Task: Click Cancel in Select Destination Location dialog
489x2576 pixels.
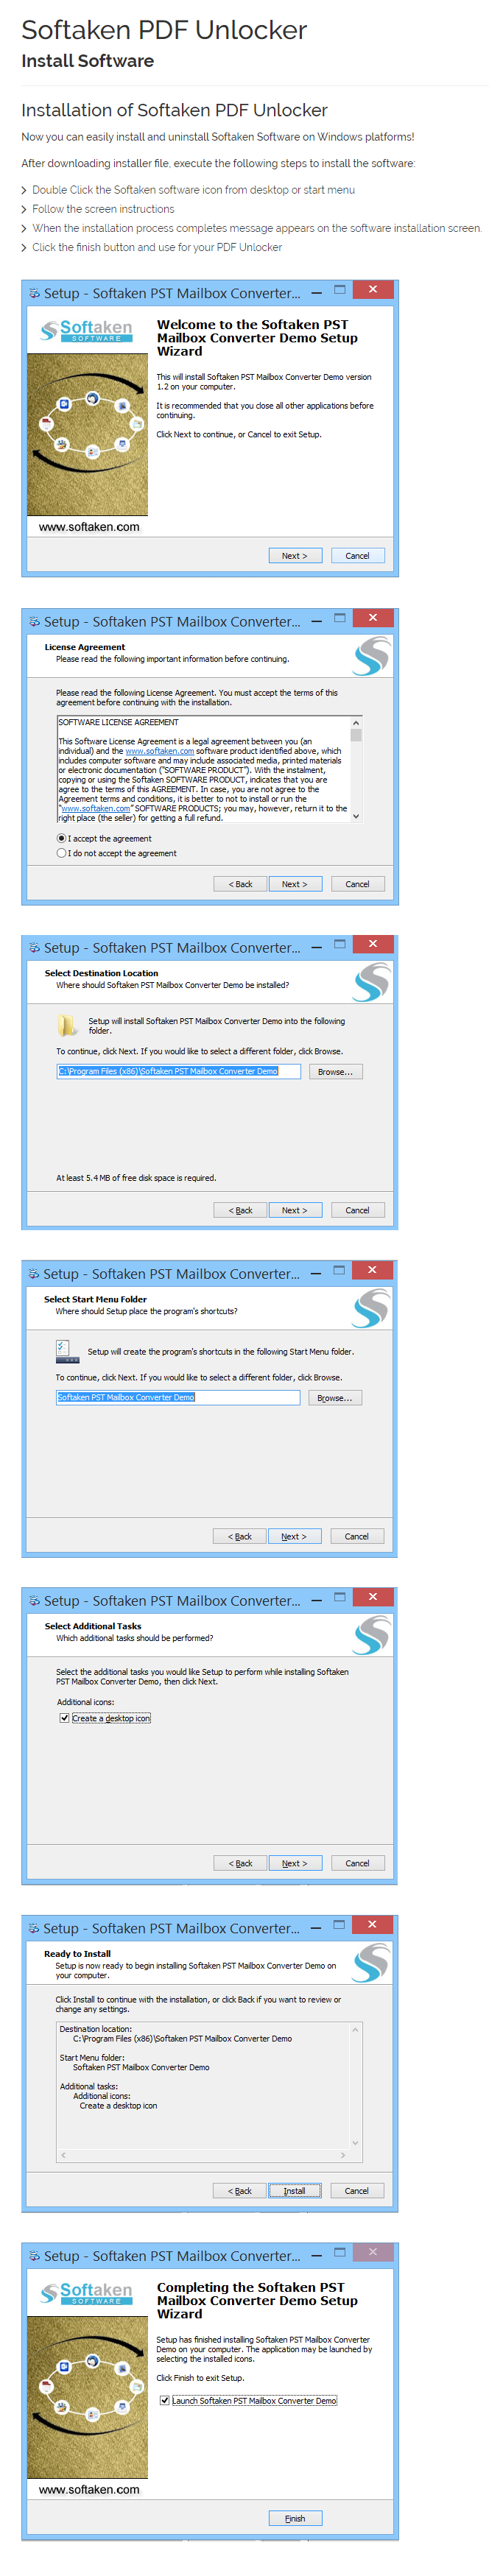Action: click(358, 1210)
